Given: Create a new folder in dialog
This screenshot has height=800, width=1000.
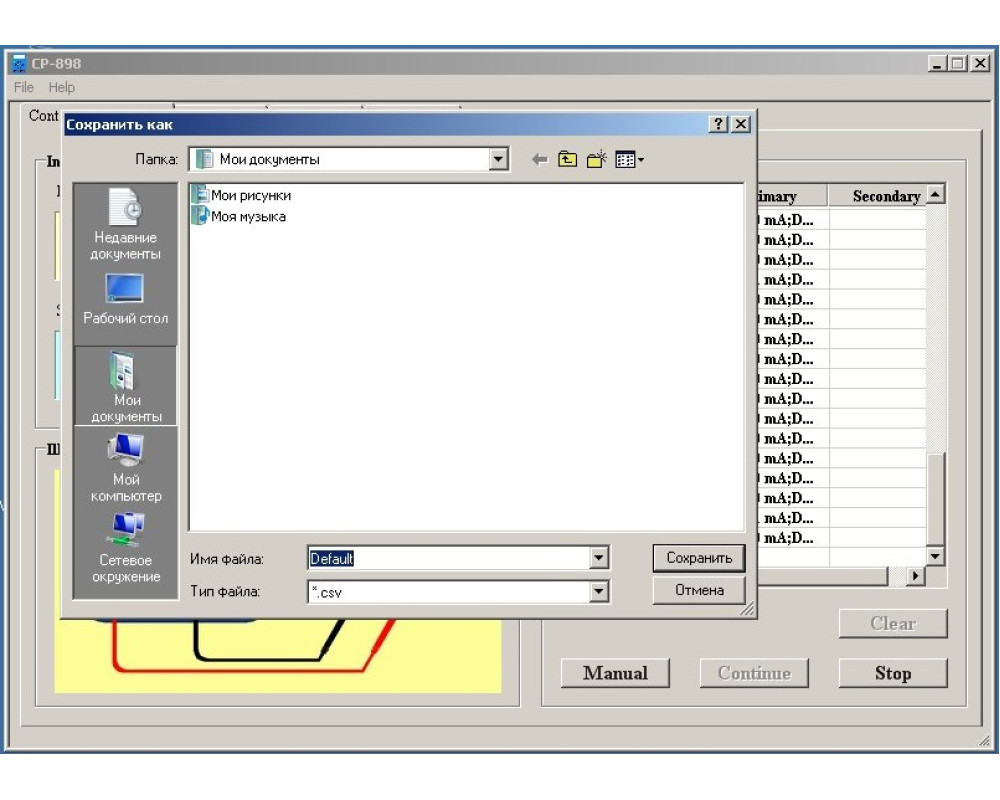Looking at the screenshot, I should click(597, 160).
